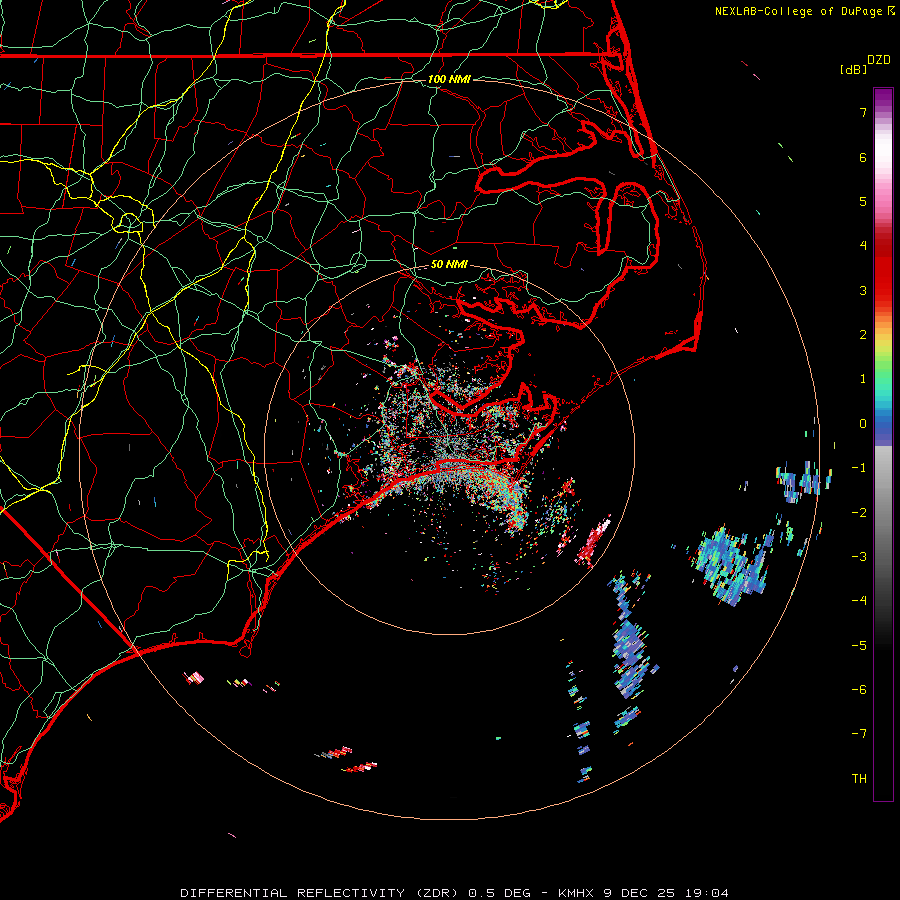
Task: Click the 3 value on the color scale
Action: point(863,290)
